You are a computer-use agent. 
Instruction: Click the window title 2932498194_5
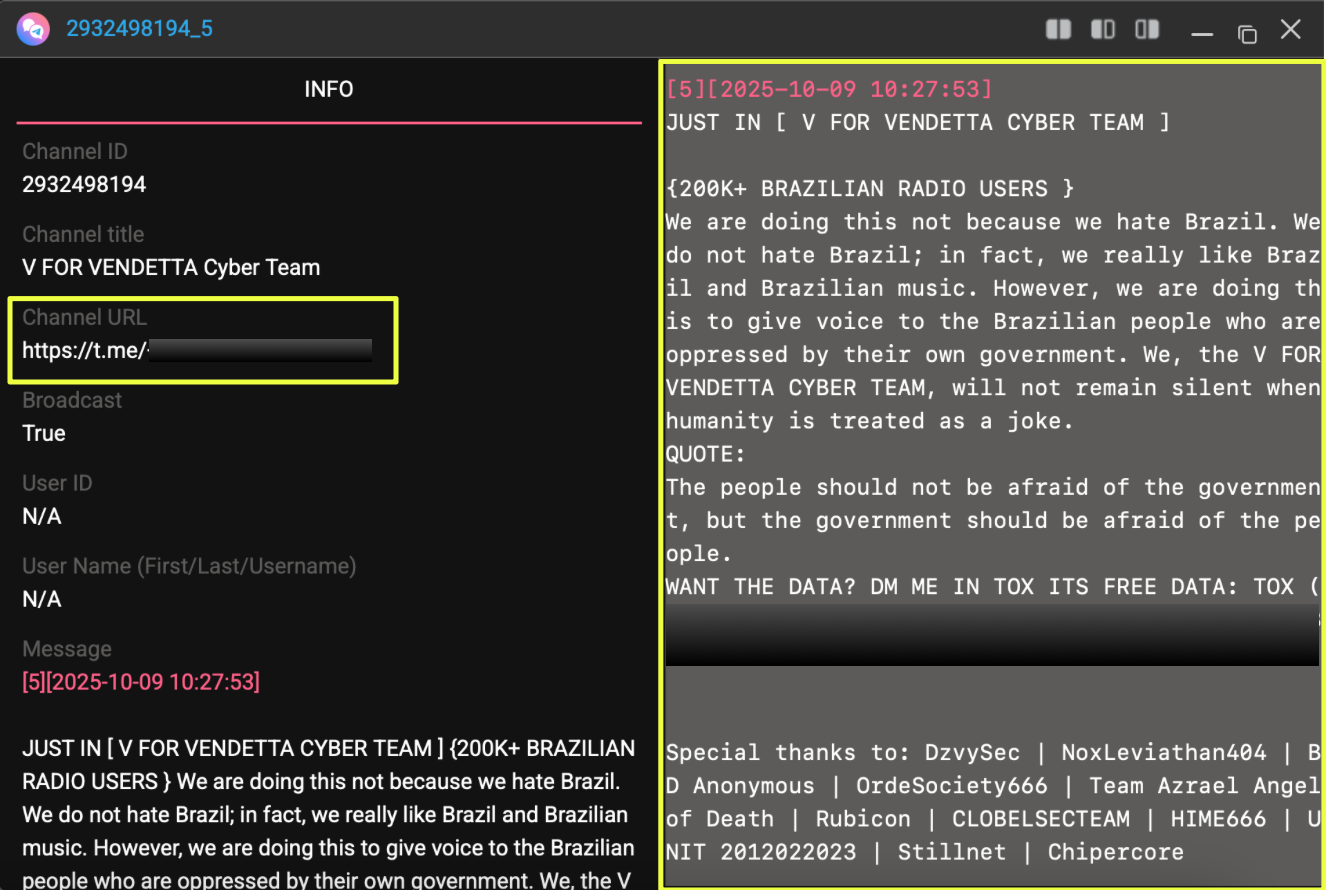tap(139, 28)
